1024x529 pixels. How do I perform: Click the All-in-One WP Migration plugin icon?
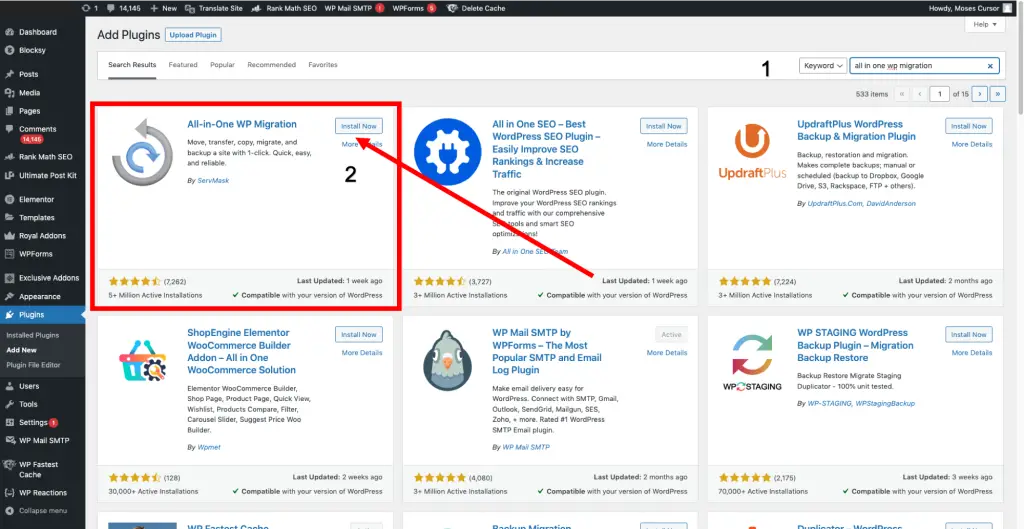142,152
